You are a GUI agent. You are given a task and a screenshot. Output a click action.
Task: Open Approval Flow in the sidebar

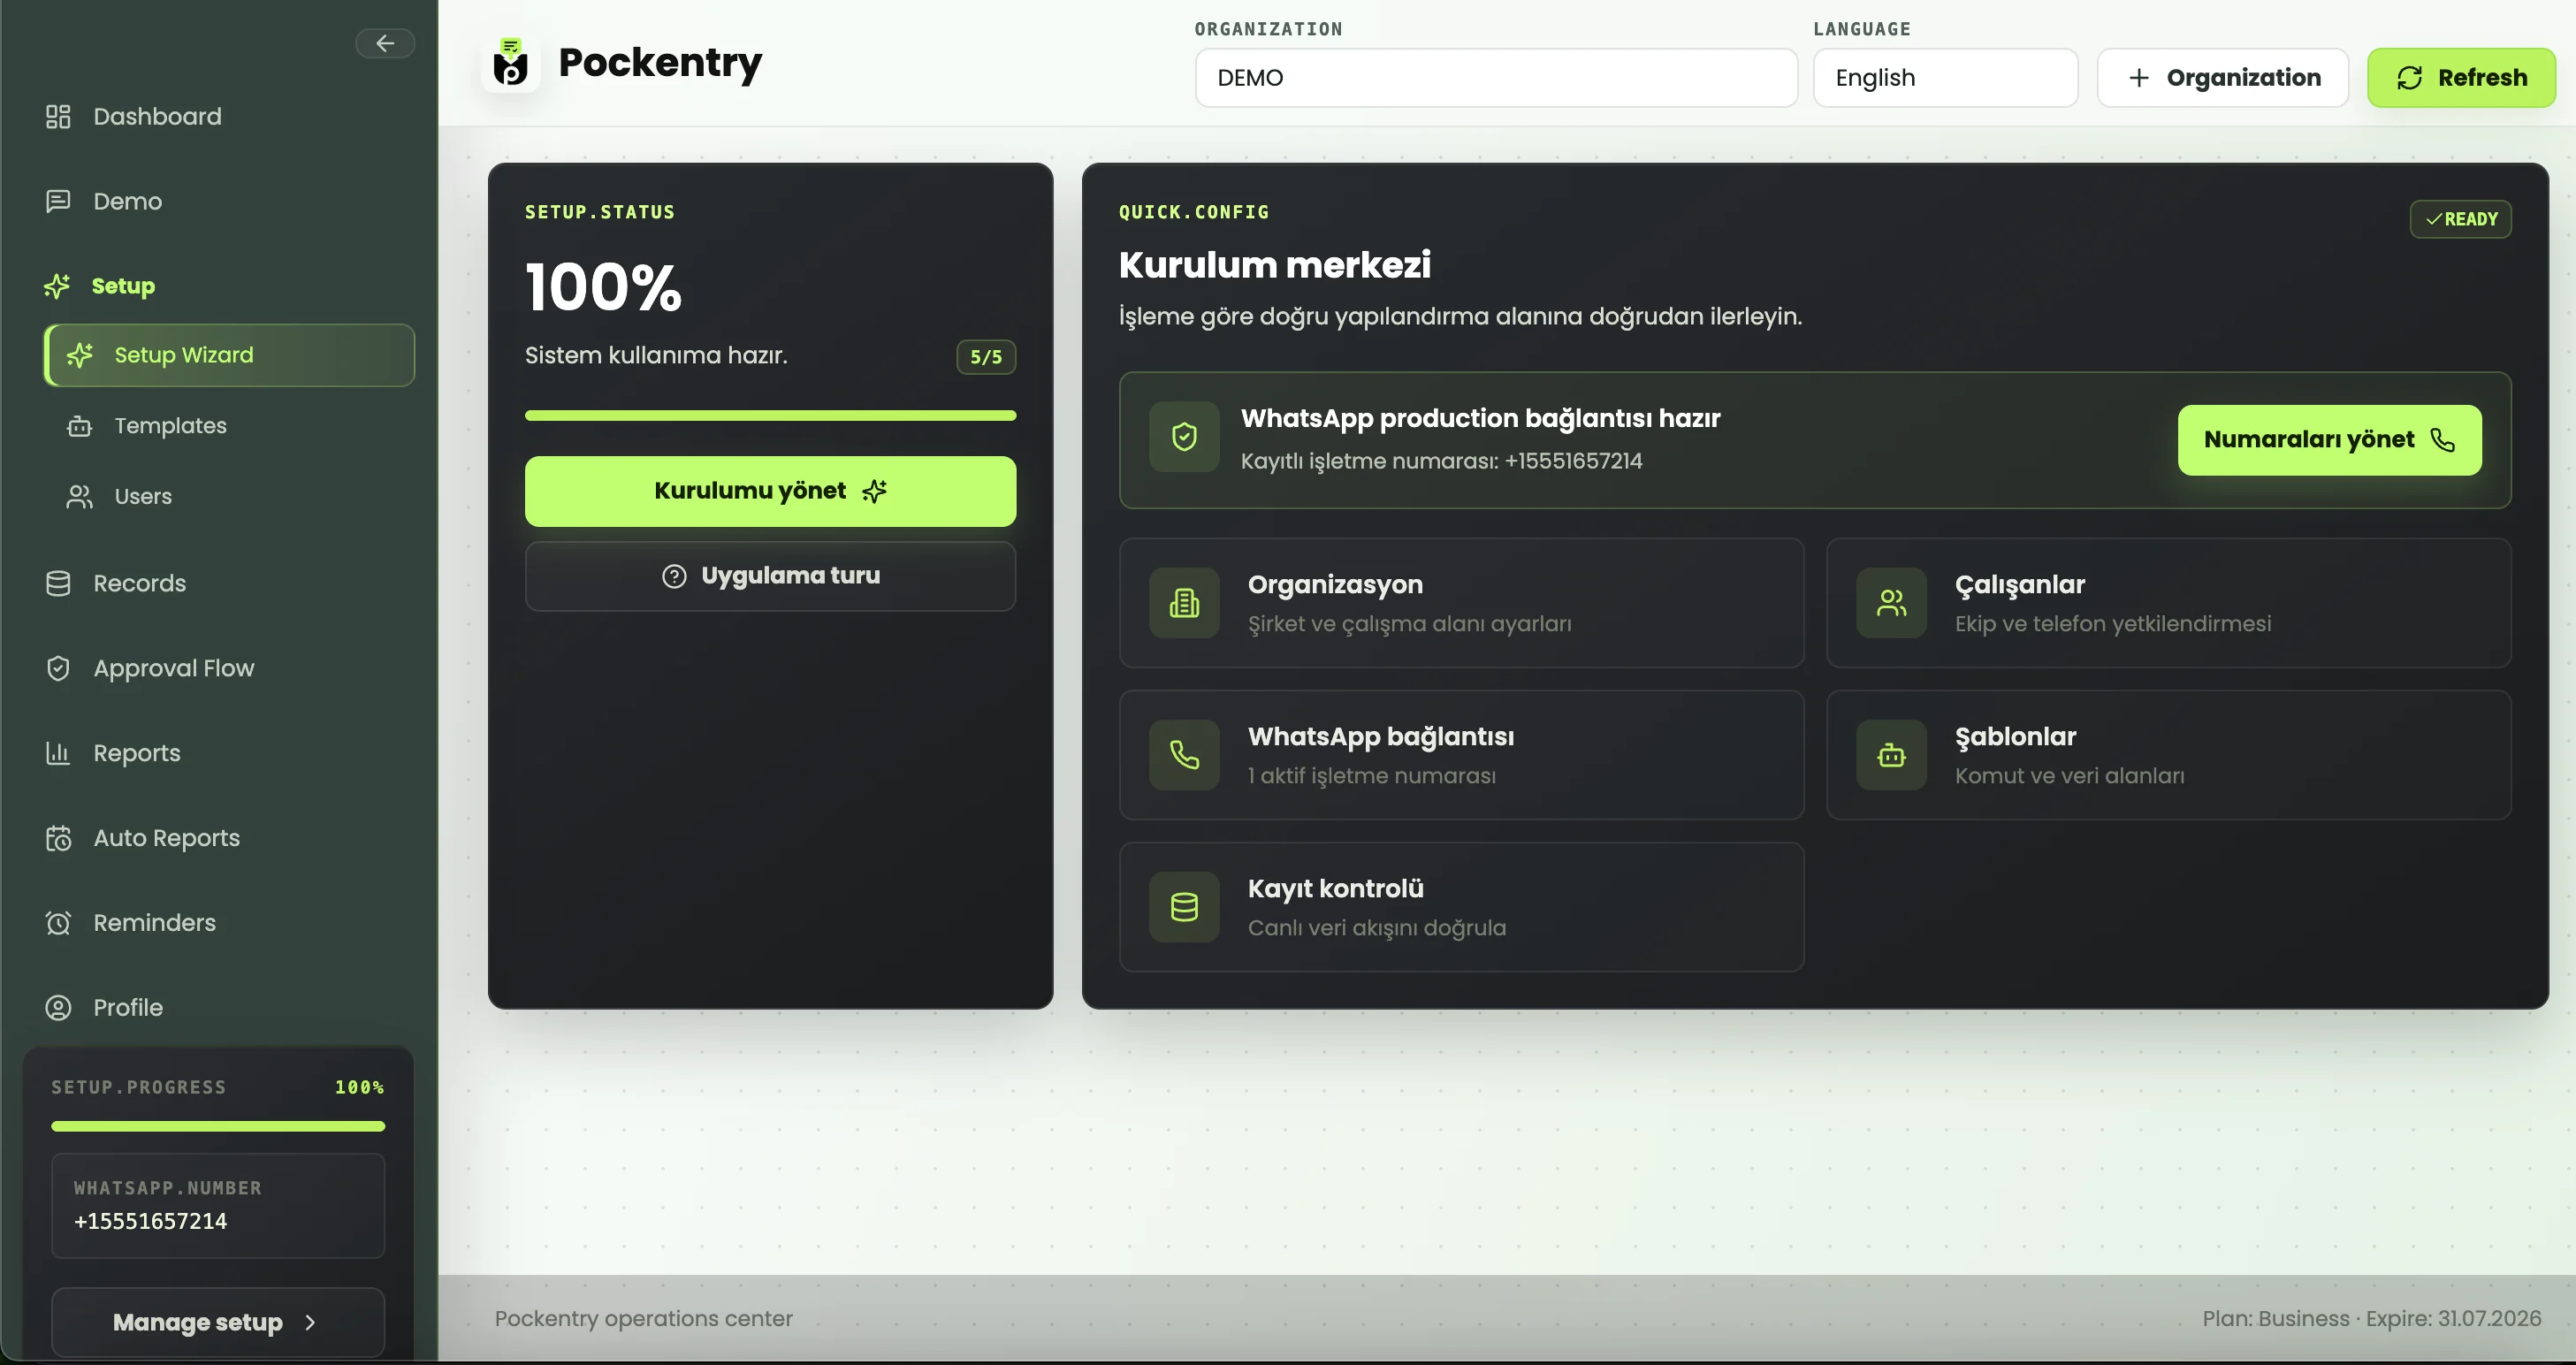pyautogui.click(x=228, y=668)
